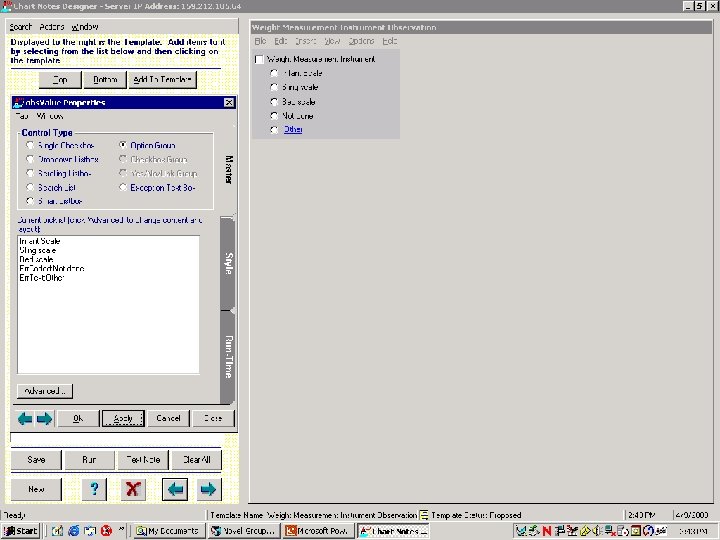The image size is (720, 540).
Task: Click the first quick launch icon on taskbar
Action: tap(57, 531)
